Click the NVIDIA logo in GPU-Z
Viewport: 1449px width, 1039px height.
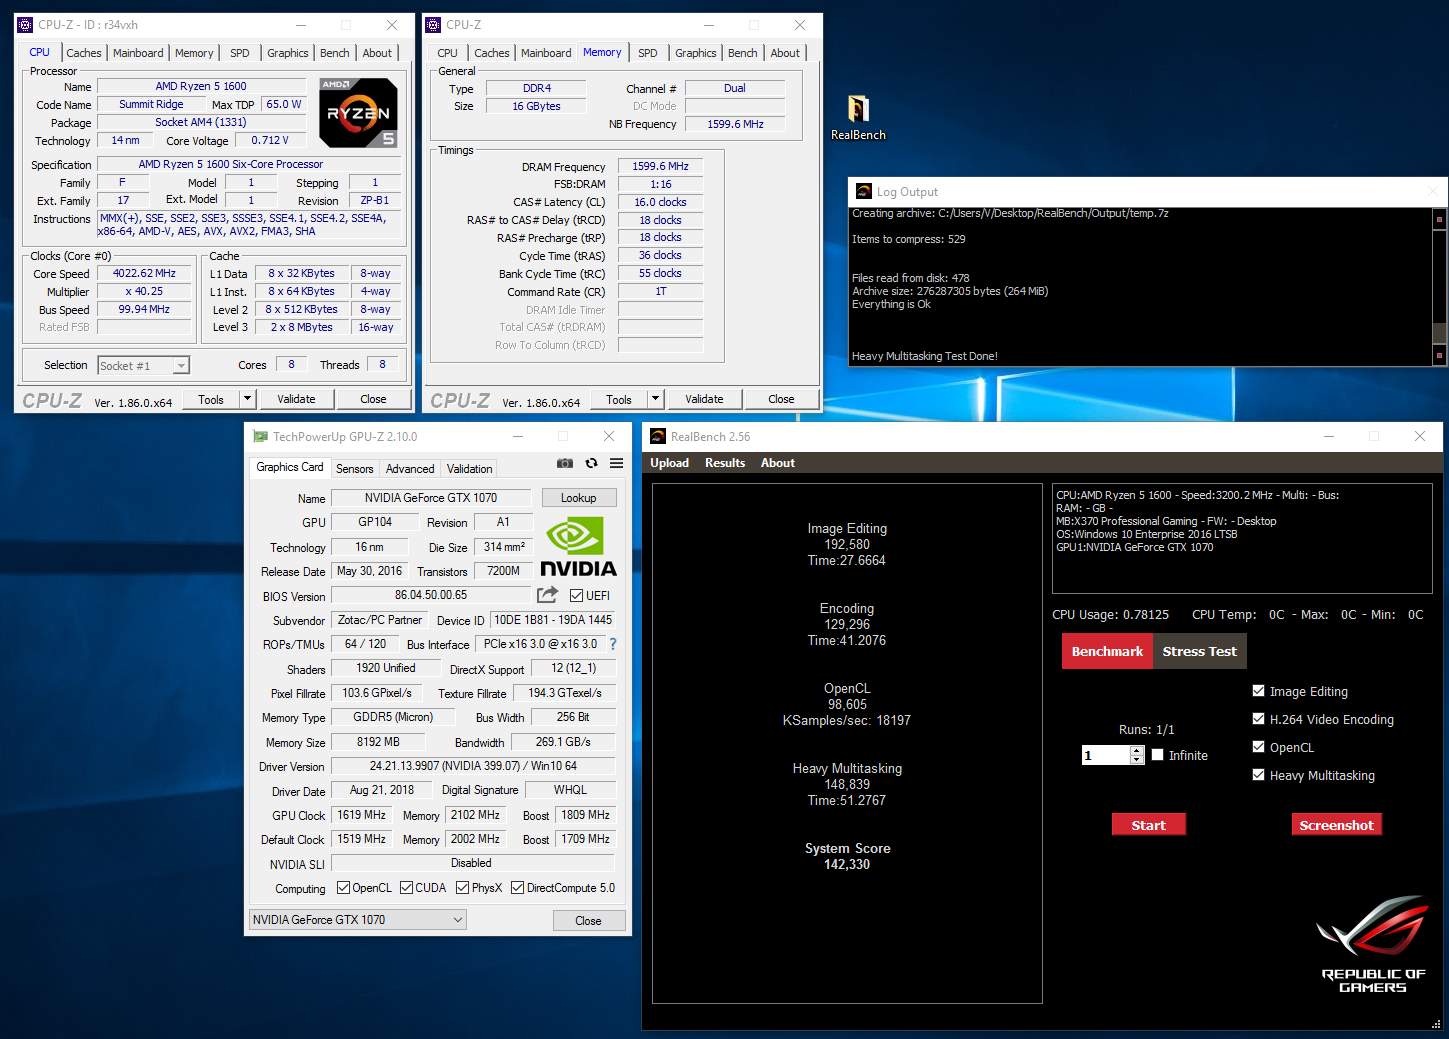pyautogui.click(x=578, y=546)
